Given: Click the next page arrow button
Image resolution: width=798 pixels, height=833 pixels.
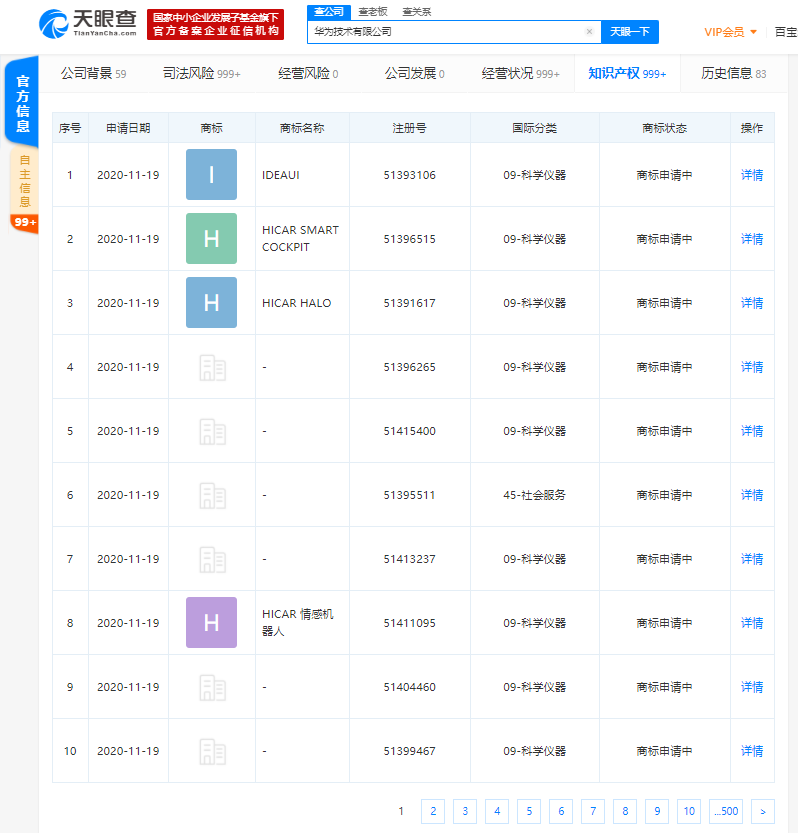Looking at the screenshot, I should pyautogui.click(x=762, y=811).
